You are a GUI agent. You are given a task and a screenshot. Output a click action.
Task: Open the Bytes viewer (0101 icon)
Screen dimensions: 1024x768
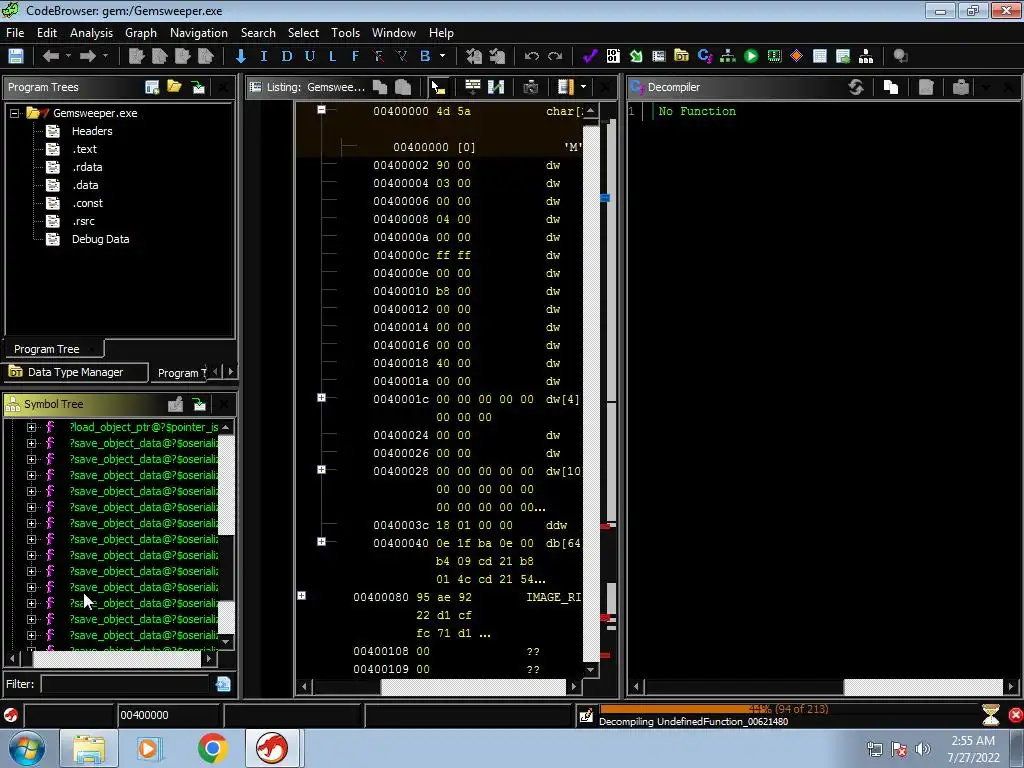pos(613,56)
